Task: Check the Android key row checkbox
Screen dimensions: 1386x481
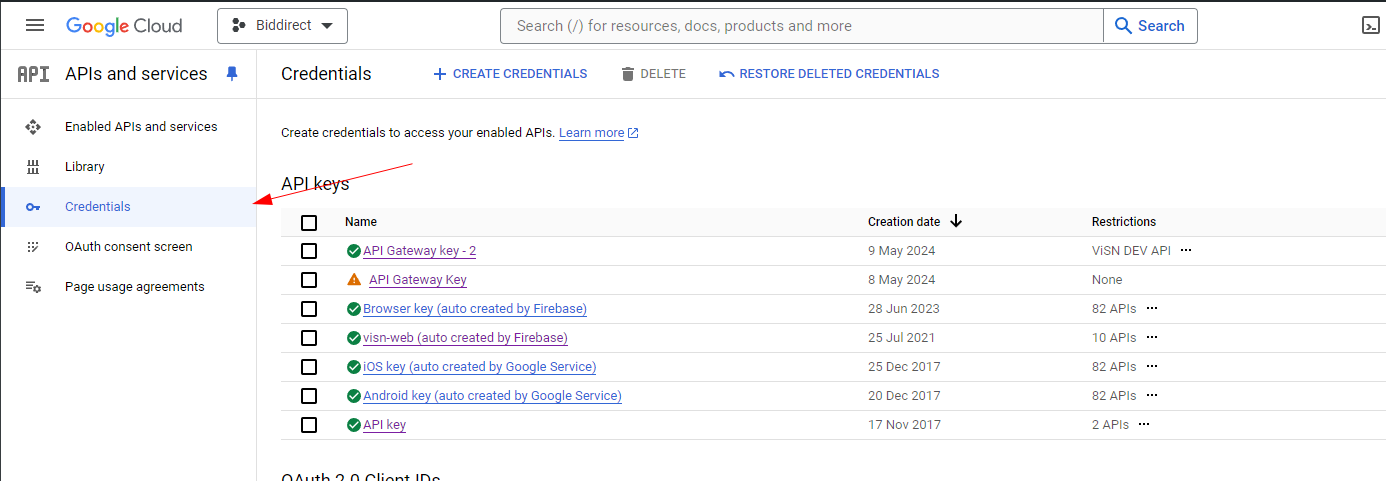Action: [x=309, y=396]
